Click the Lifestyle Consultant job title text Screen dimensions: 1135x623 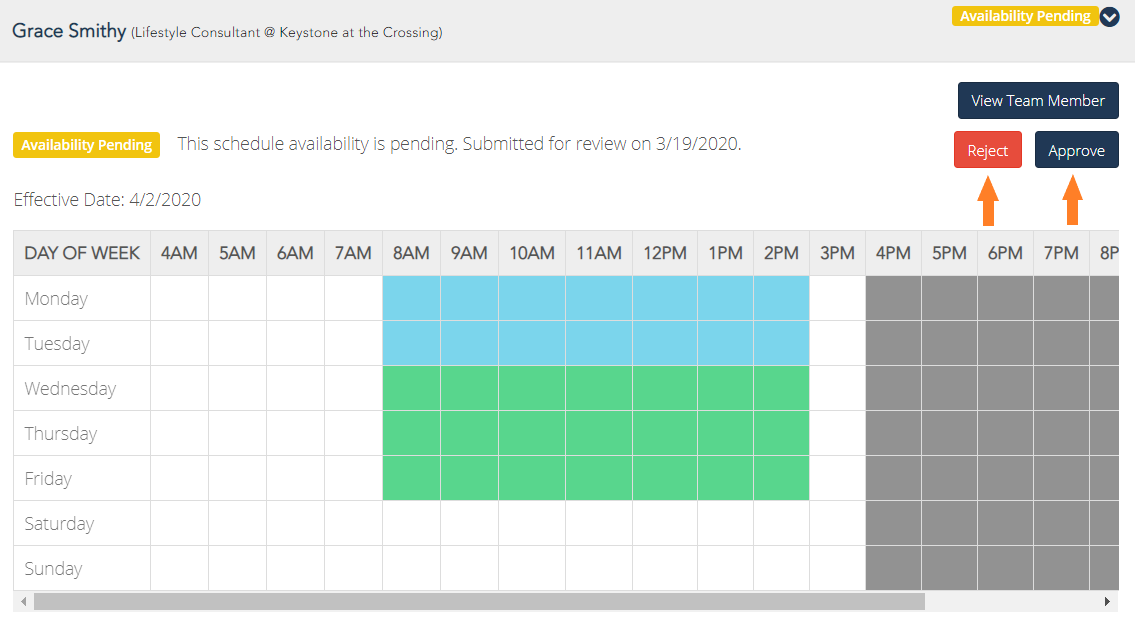(x=287, y=33)
